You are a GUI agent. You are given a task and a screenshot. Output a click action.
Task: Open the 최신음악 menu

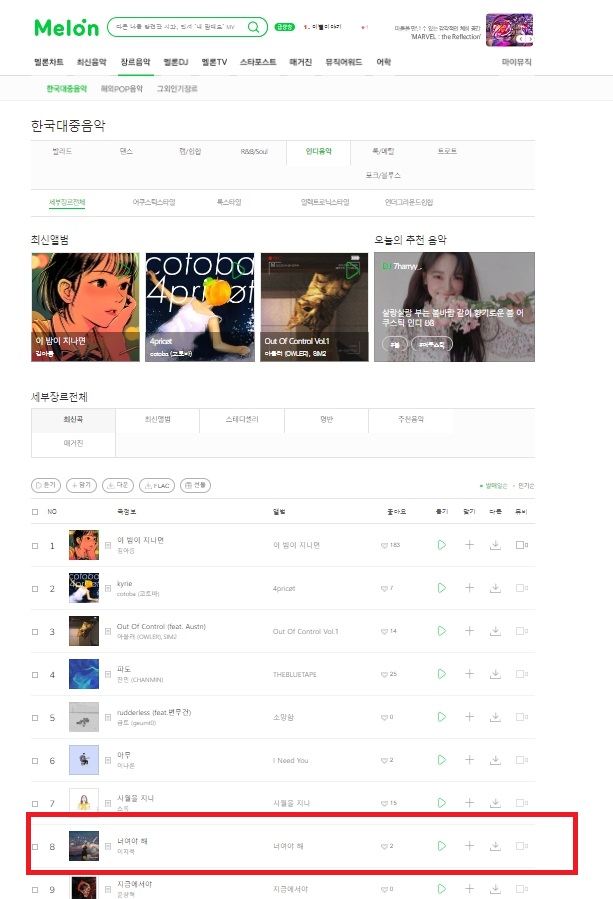click(x=92, y=62)
